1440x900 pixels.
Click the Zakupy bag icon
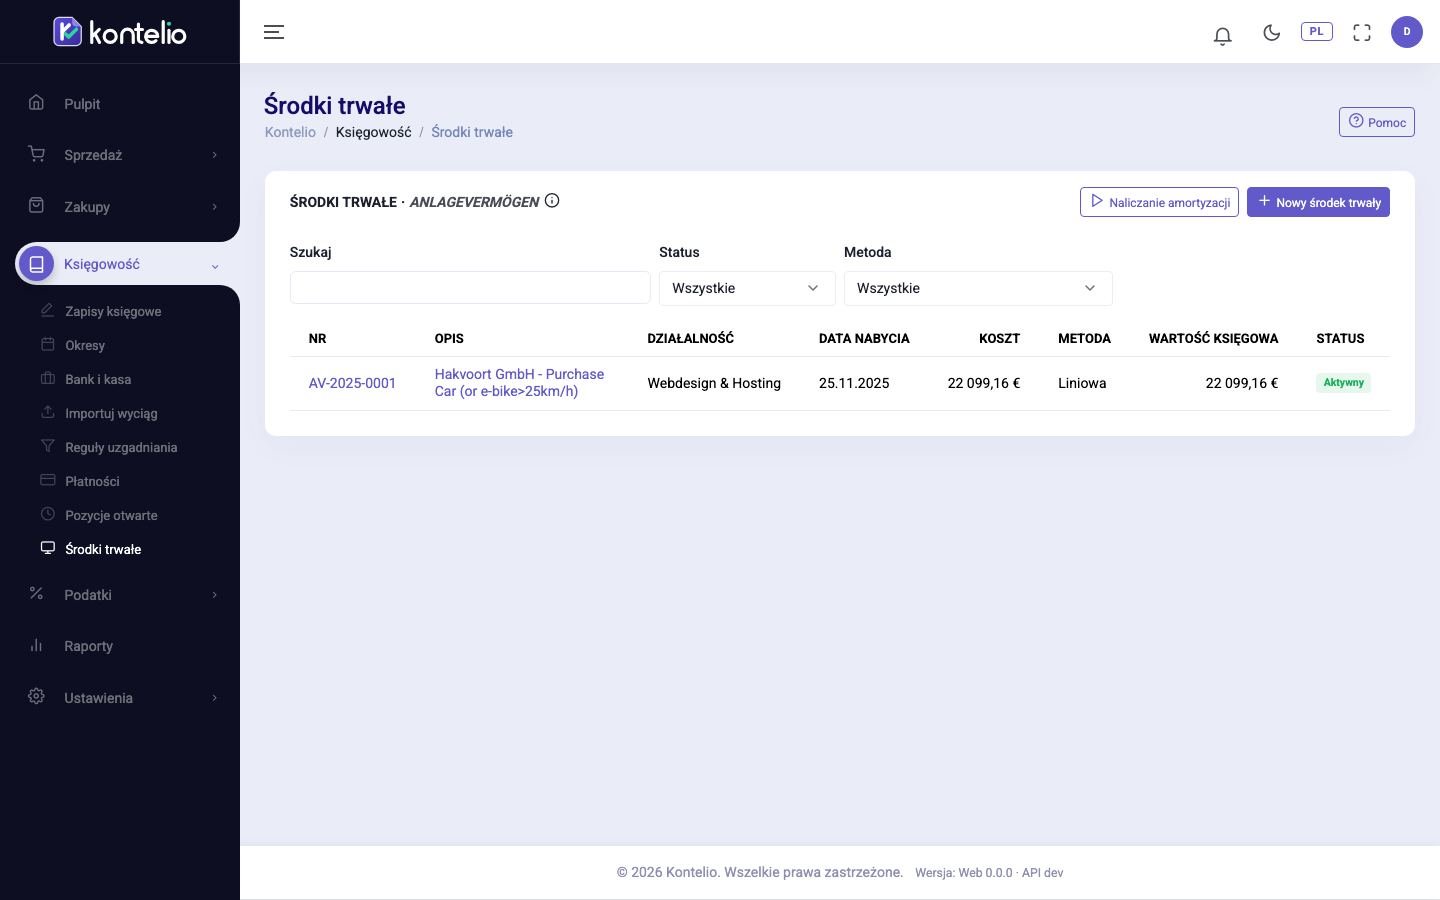[36, 205]
